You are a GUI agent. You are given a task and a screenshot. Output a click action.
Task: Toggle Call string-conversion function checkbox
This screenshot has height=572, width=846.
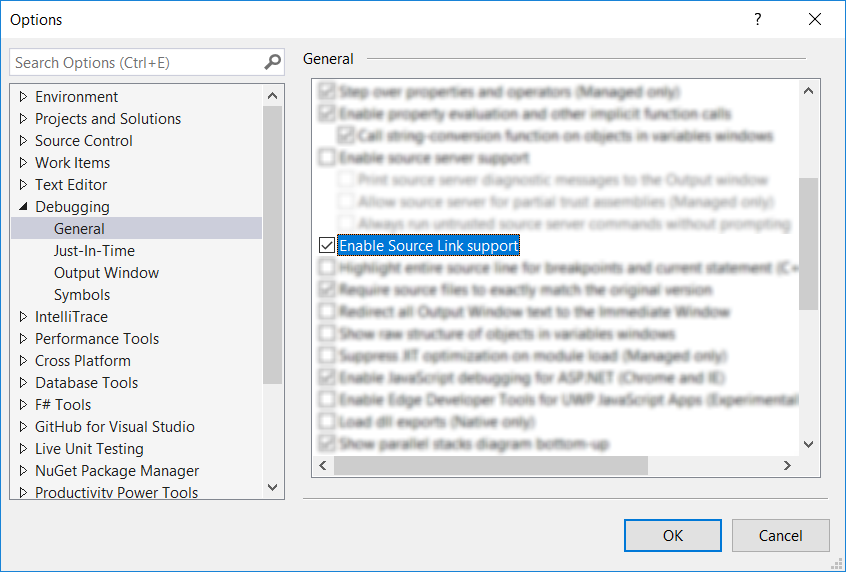coord(345,135)
